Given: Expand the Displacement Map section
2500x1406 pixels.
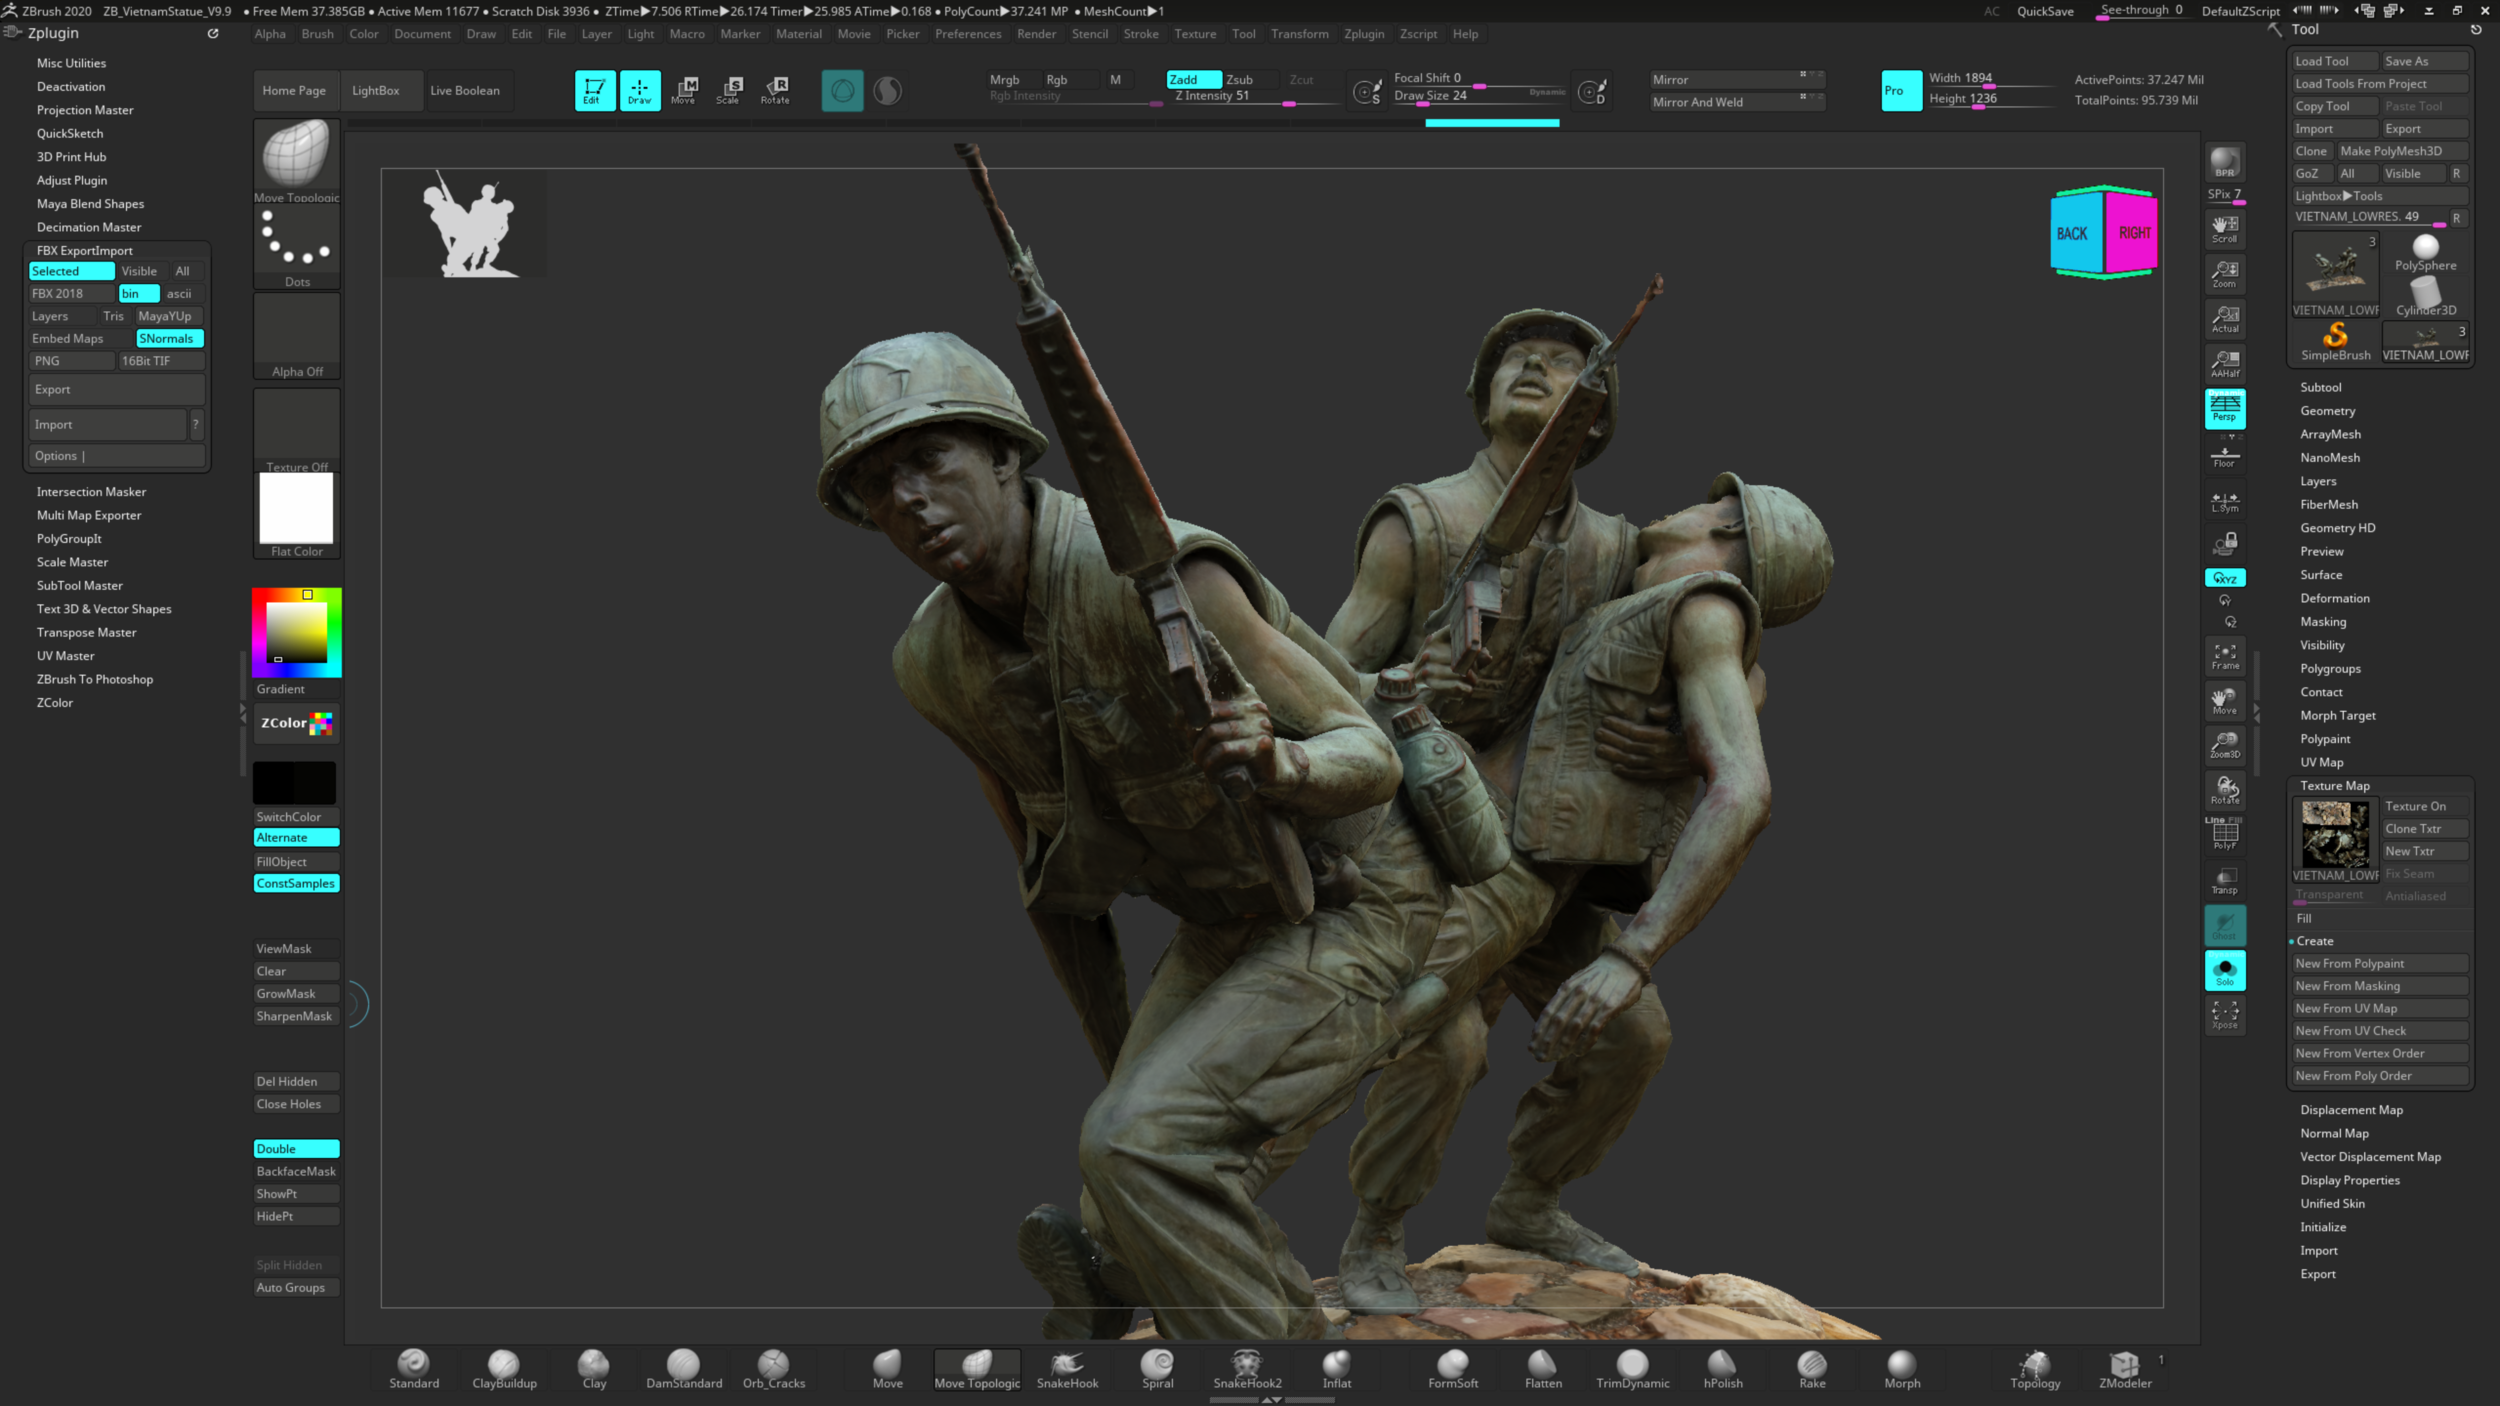Looking at the screenshot, I should [x=2352, y=1109].
